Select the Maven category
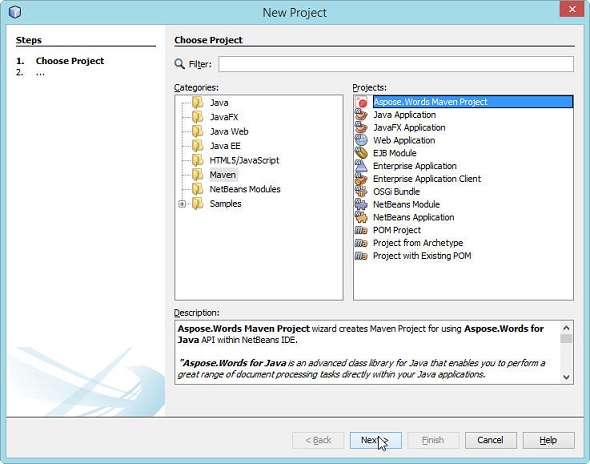The image size is (590, 464). point(223,175)
